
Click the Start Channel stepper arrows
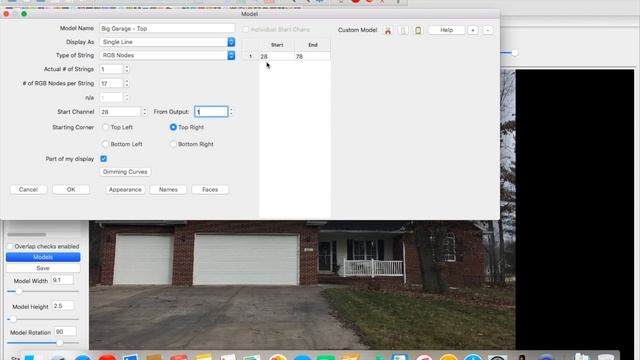pyautogui.click(x=144, y=111)
